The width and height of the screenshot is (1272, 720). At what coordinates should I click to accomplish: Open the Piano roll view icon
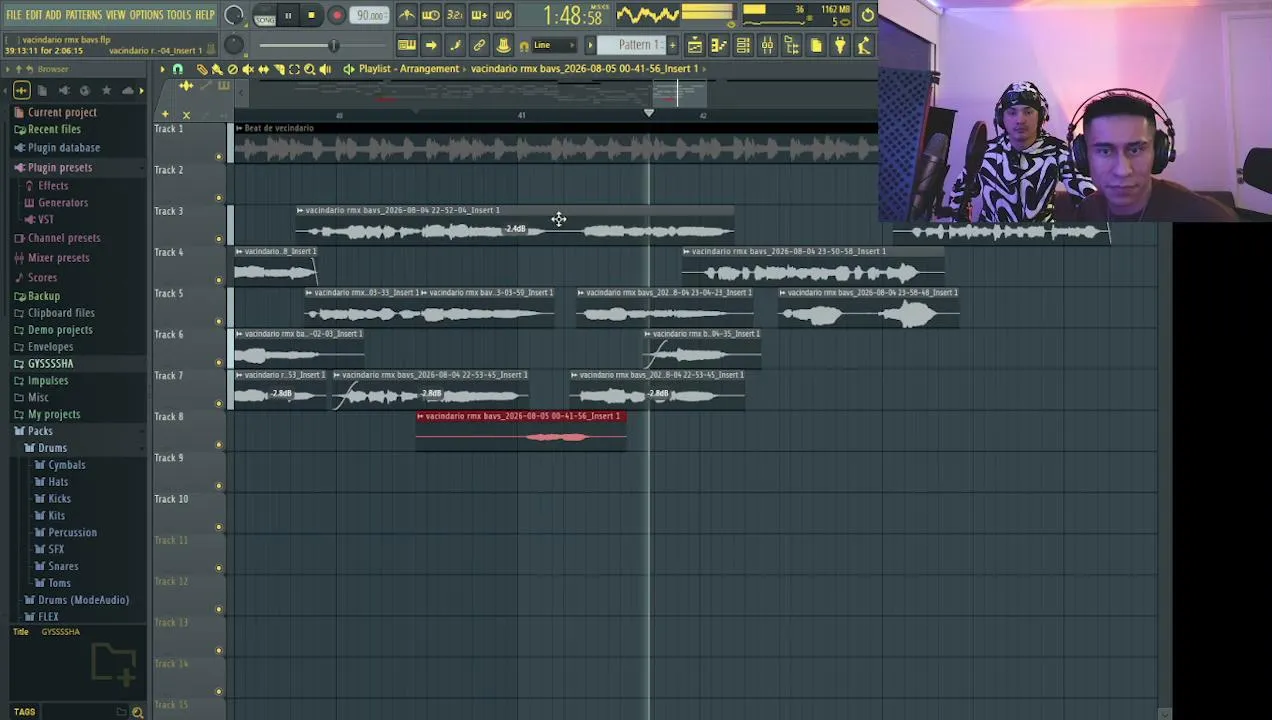tap(718, 45)
